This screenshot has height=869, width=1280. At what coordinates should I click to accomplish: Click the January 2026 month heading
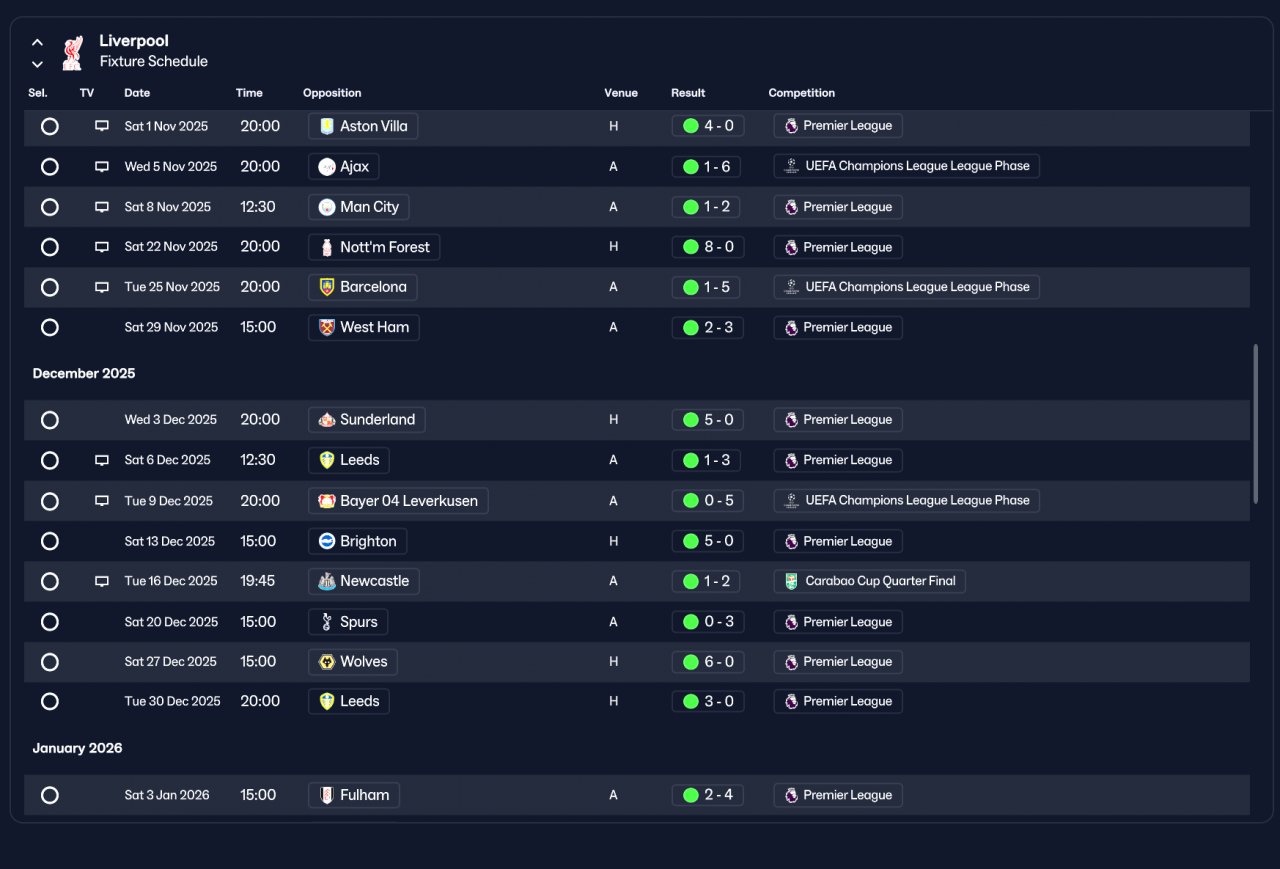point(77,748)
